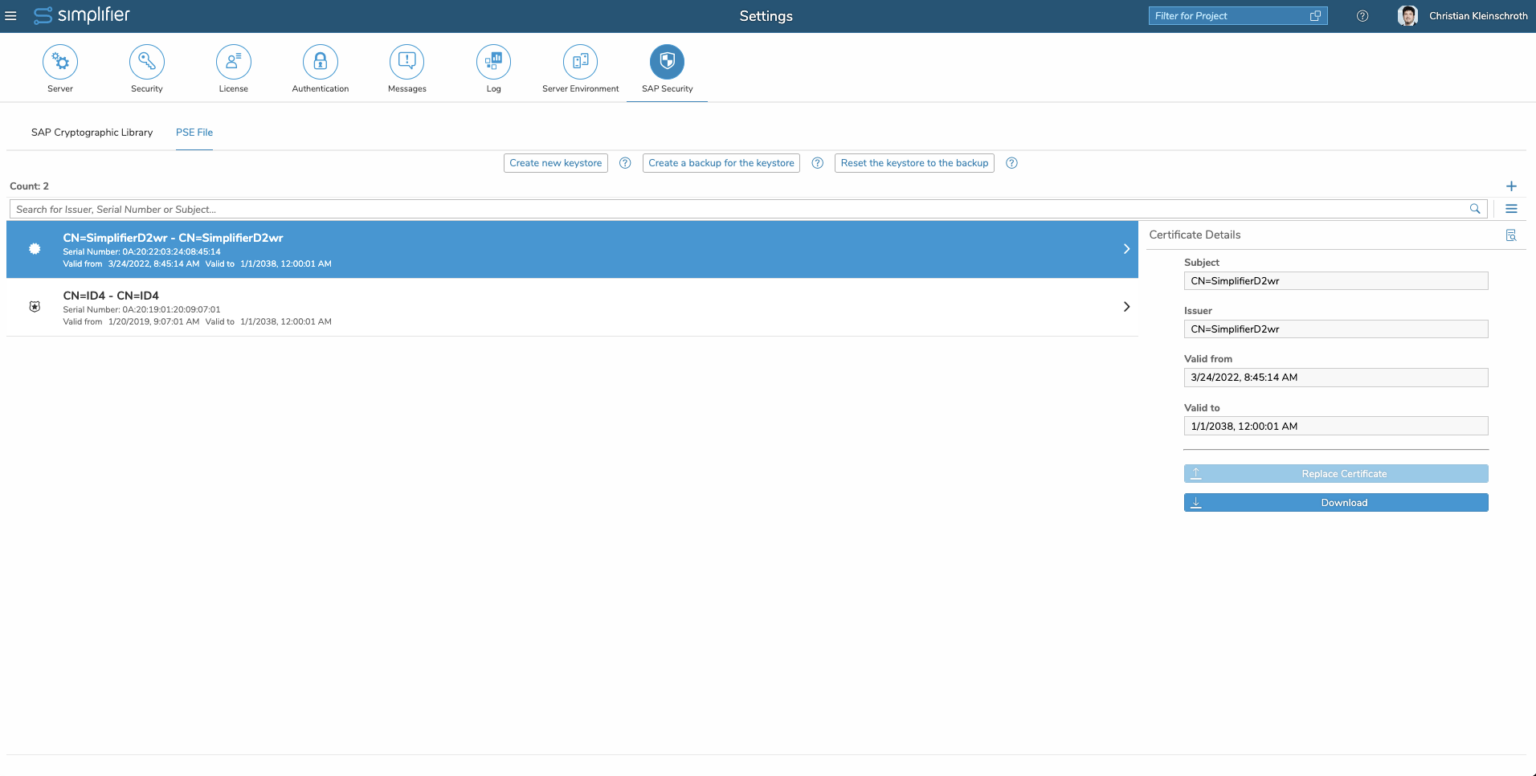Open the Server Environment icon
This screenshot has width=1536, height=776.
coord(580,62)
